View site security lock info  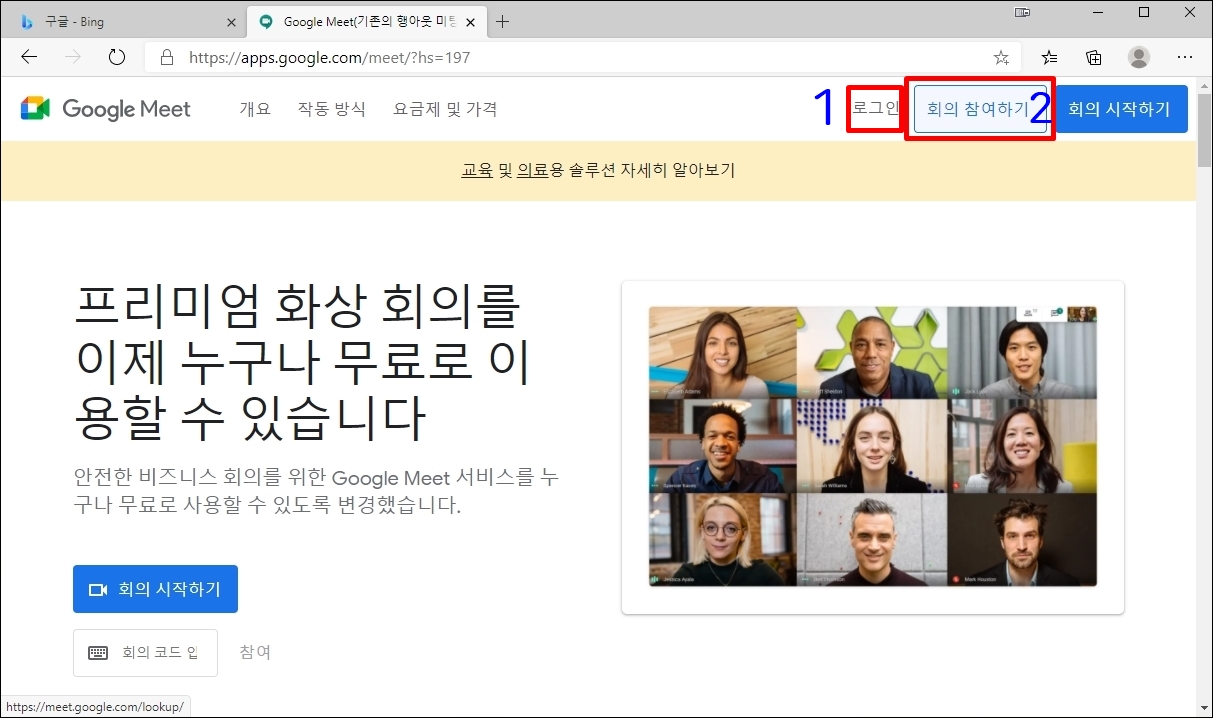click(167, 57)
